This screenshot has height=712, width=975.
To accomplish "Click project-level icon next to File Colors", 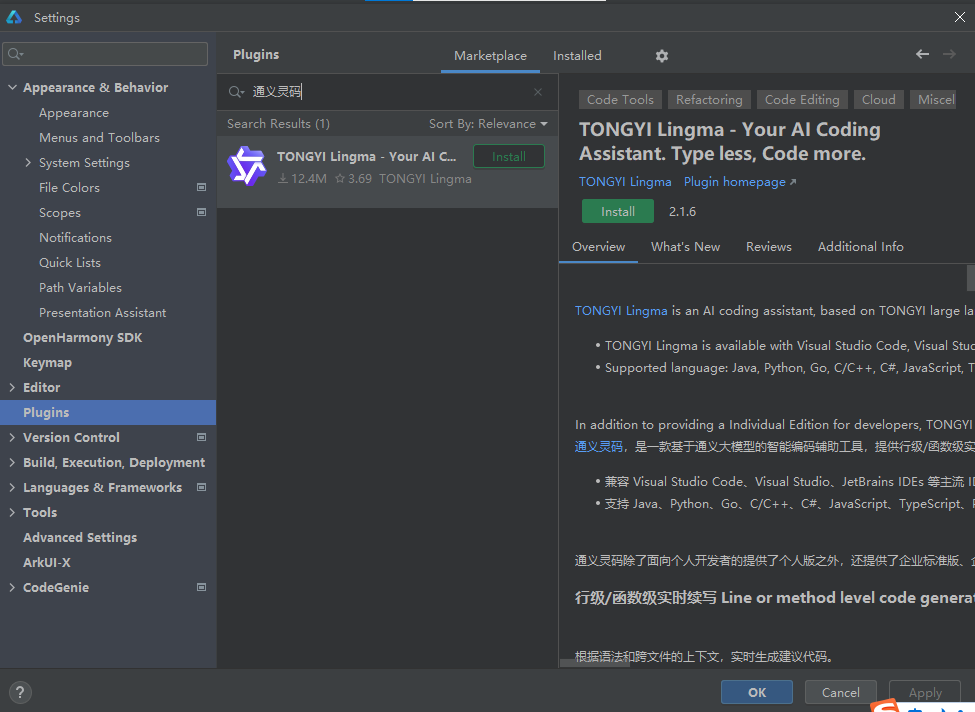I will click(x=201, y=187).
